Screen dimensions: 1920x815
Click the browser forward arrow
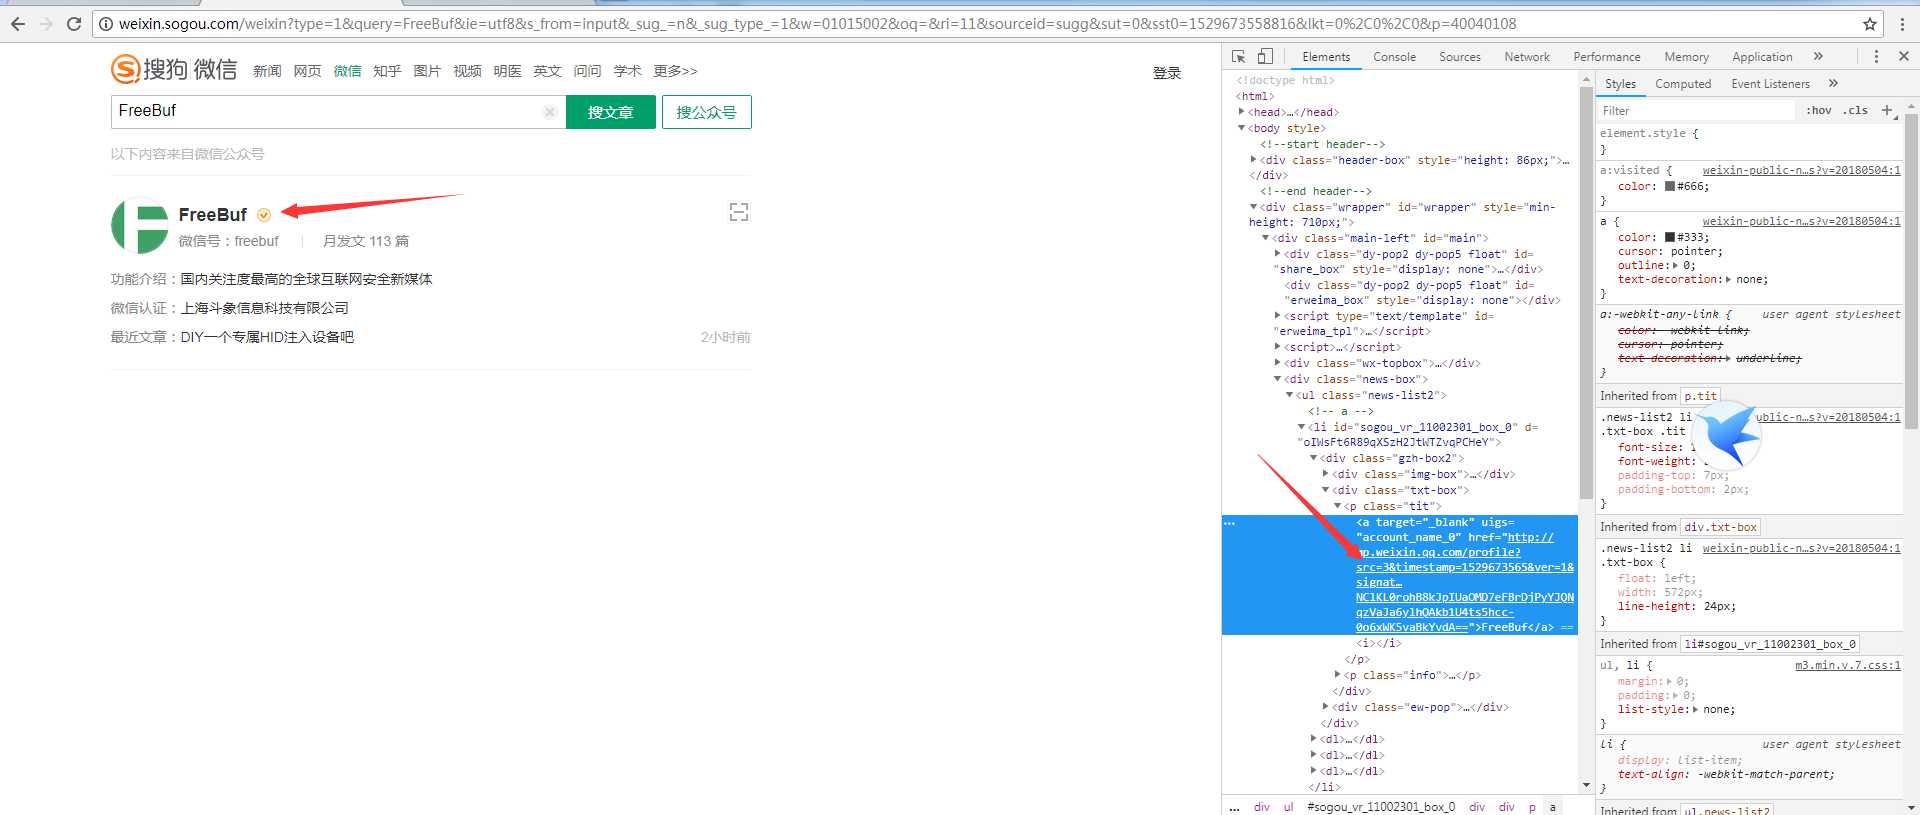[46, 24]
